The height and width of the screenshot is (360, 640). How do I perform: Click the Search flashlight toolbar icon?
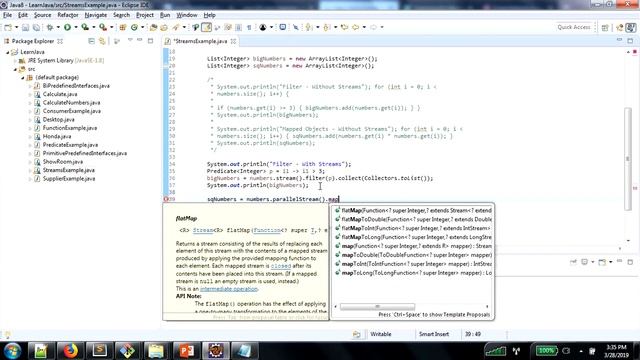tap(176, 27)
